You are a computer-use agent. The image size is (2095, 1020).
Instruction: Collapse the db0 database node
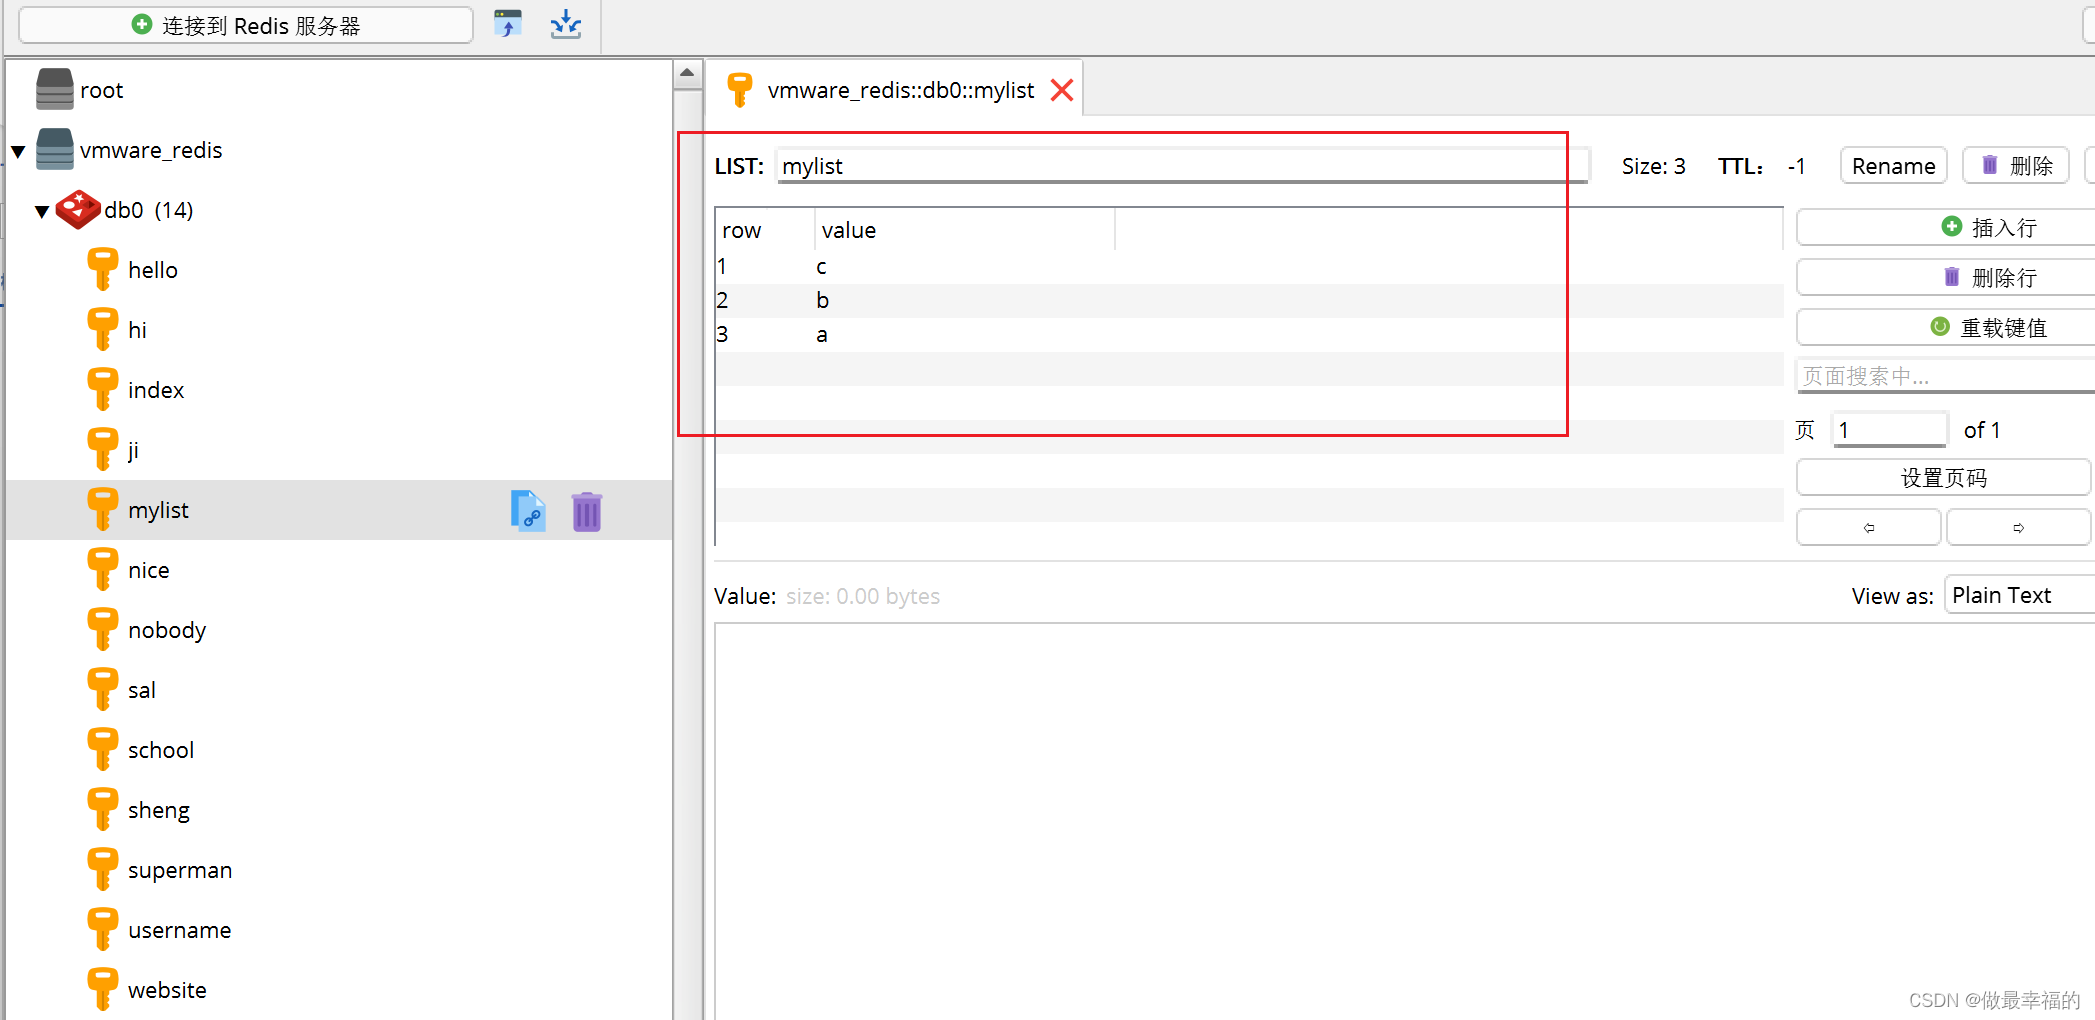tap(42, 211)
